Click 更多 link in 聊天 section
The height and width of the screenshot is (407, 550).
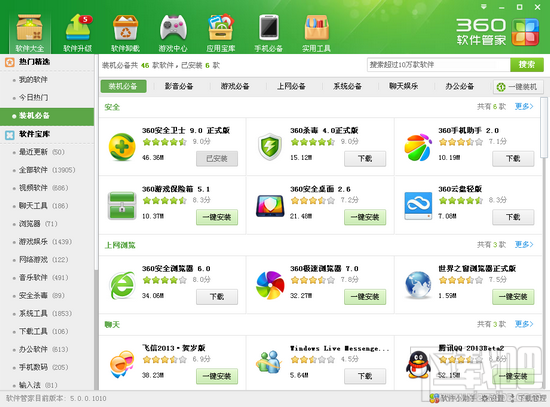click(524, 324)
